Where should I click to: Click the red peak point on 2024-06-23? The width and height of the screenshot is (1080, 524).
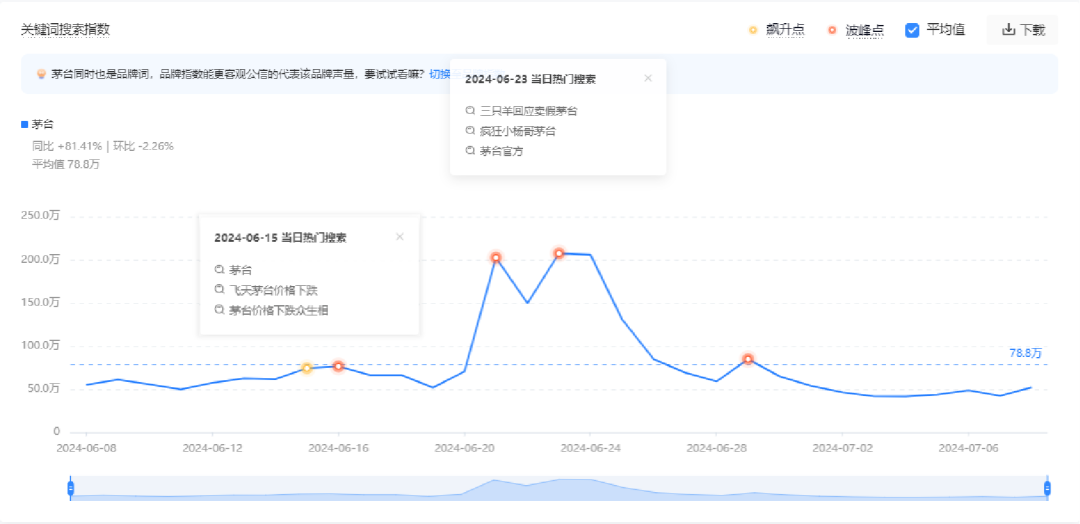tap(559, 253)
